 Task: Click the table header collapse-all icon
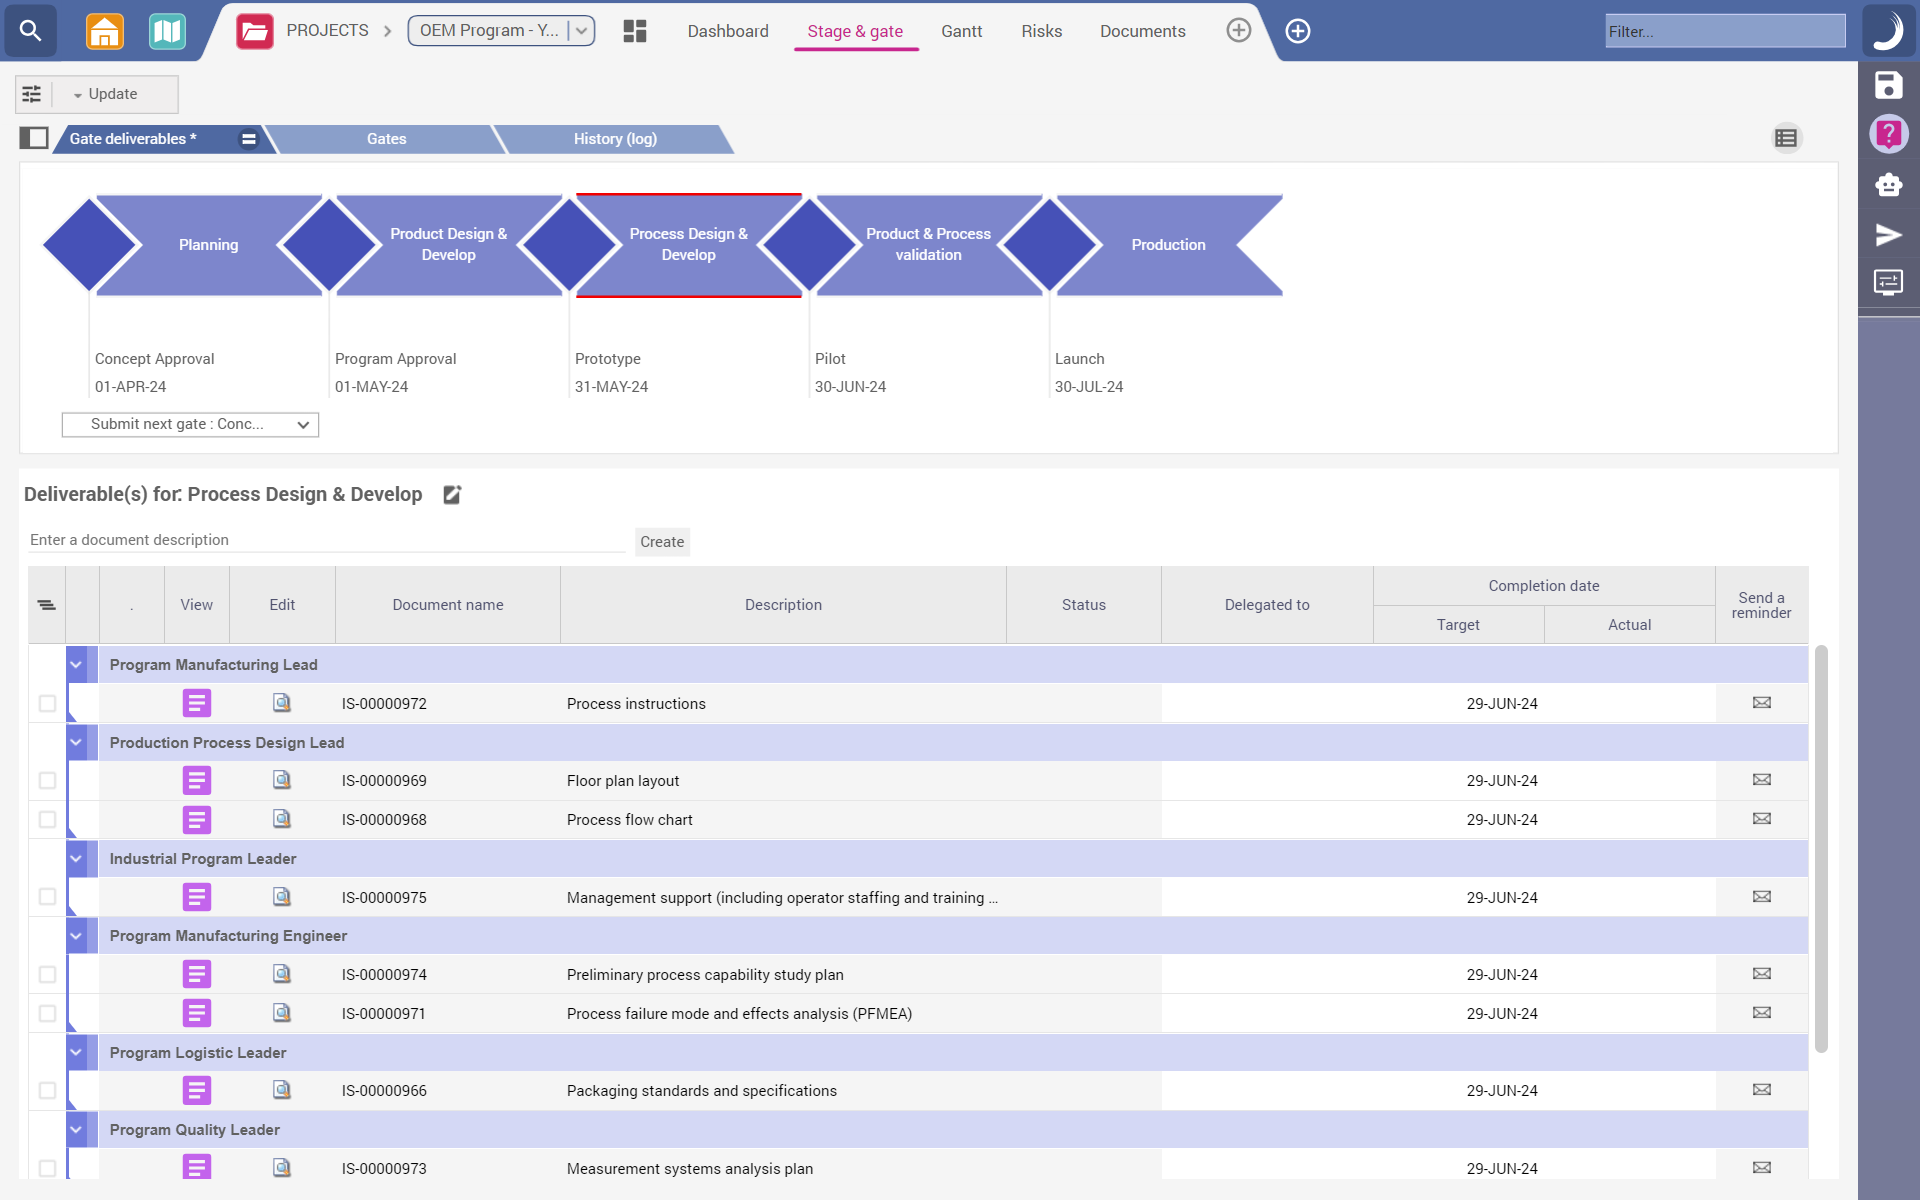click(x=47, y=605)
